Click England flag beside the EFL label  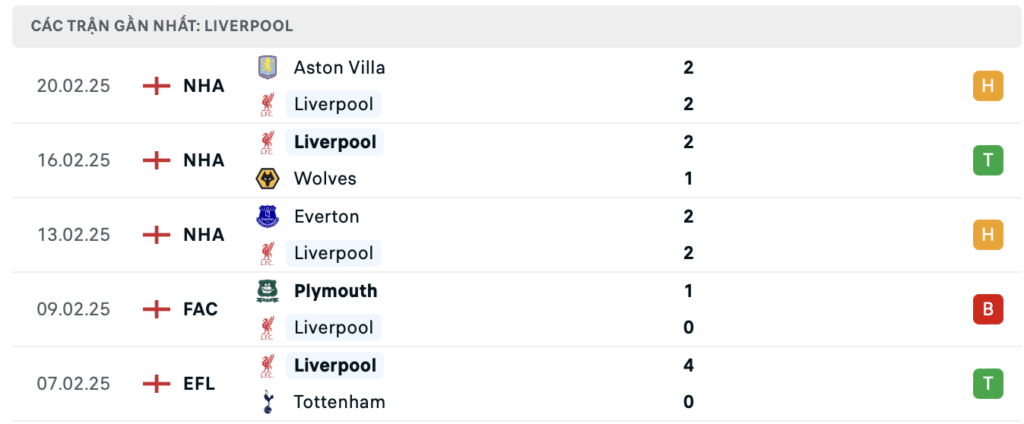156,383
